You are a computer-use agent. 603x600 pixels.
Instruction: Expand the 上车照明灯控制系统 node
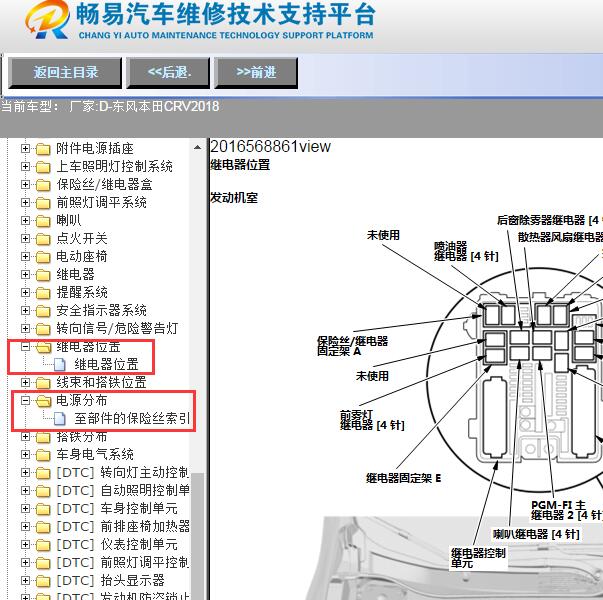pyautogui.click(x=25, y=167)
